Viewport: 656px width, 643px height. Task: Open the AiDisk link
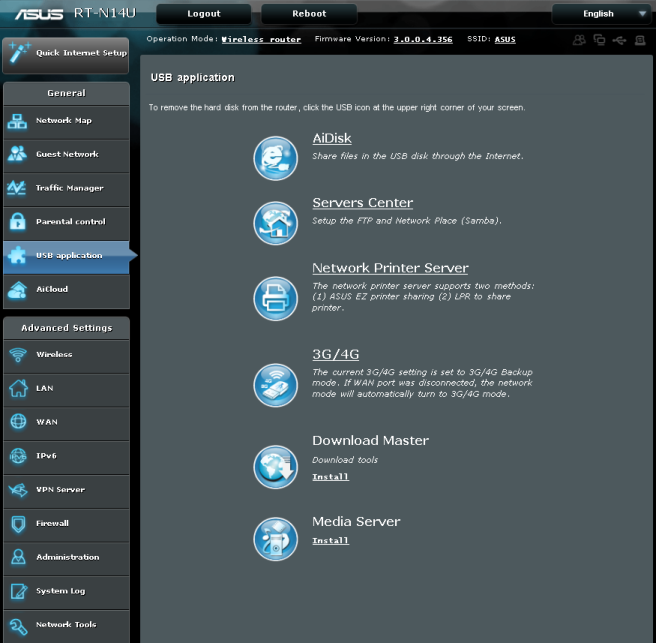click(332, 138)
